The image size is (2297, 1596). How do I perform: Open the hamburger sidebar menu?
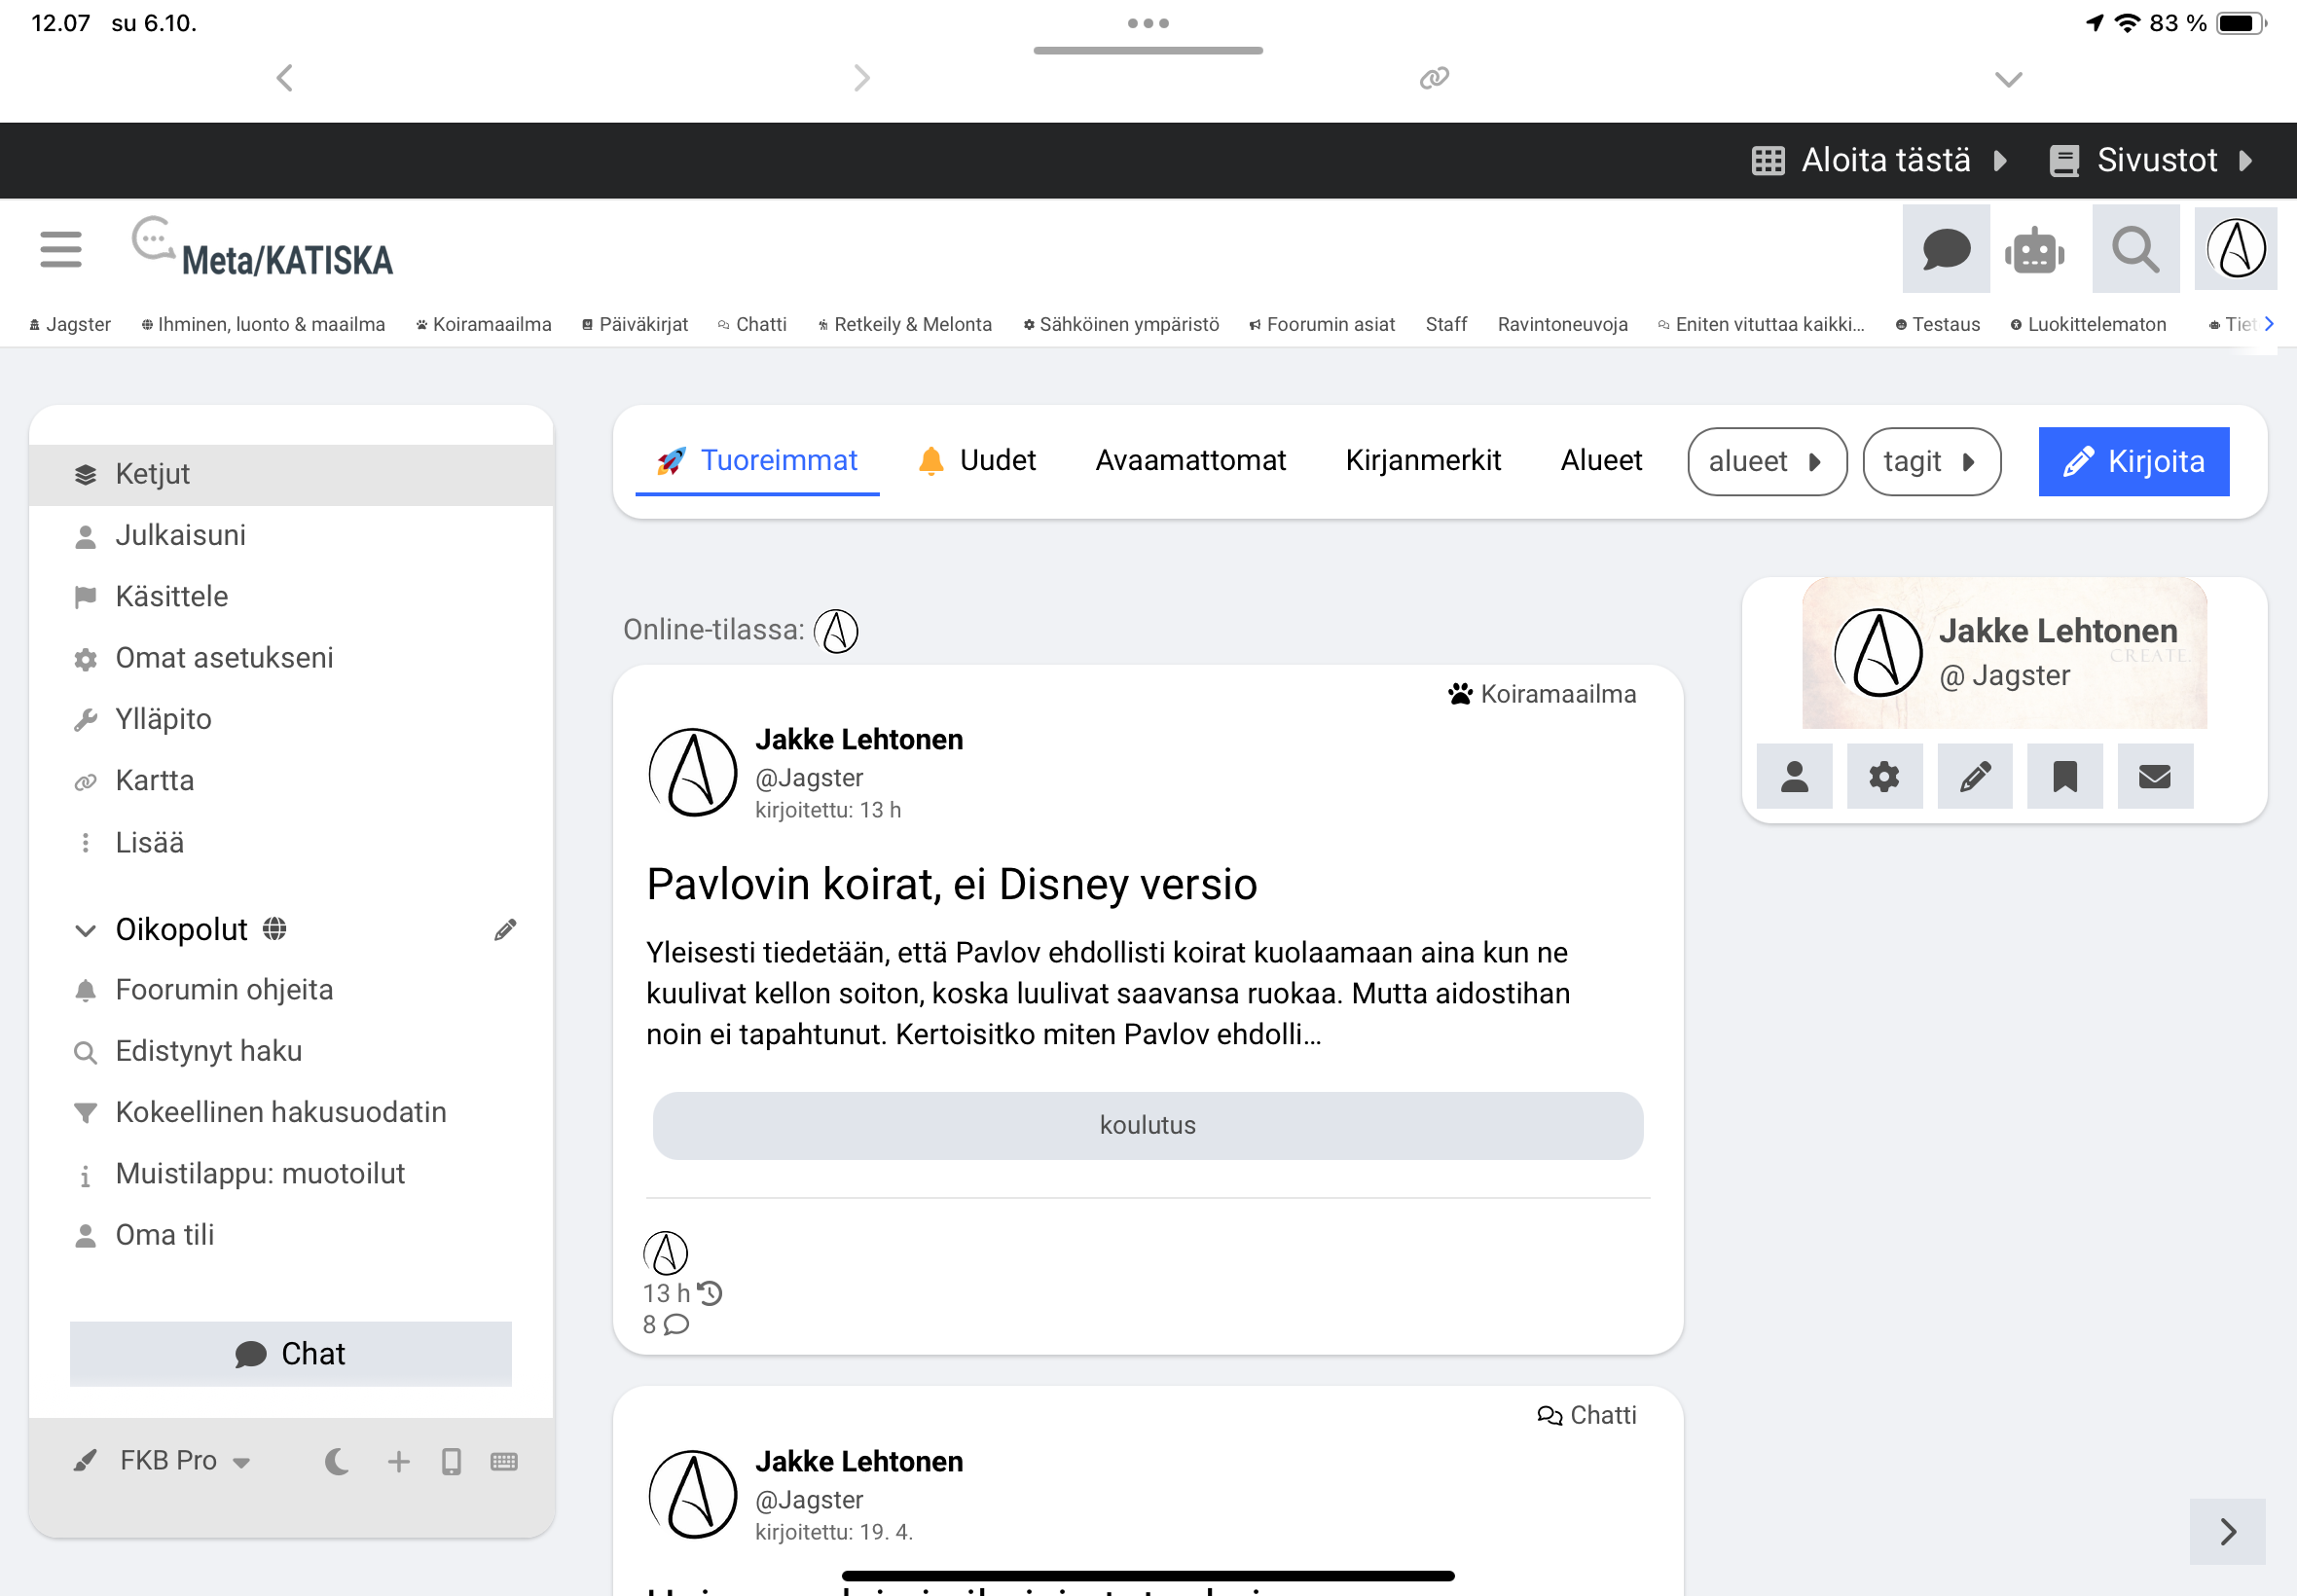61,249
